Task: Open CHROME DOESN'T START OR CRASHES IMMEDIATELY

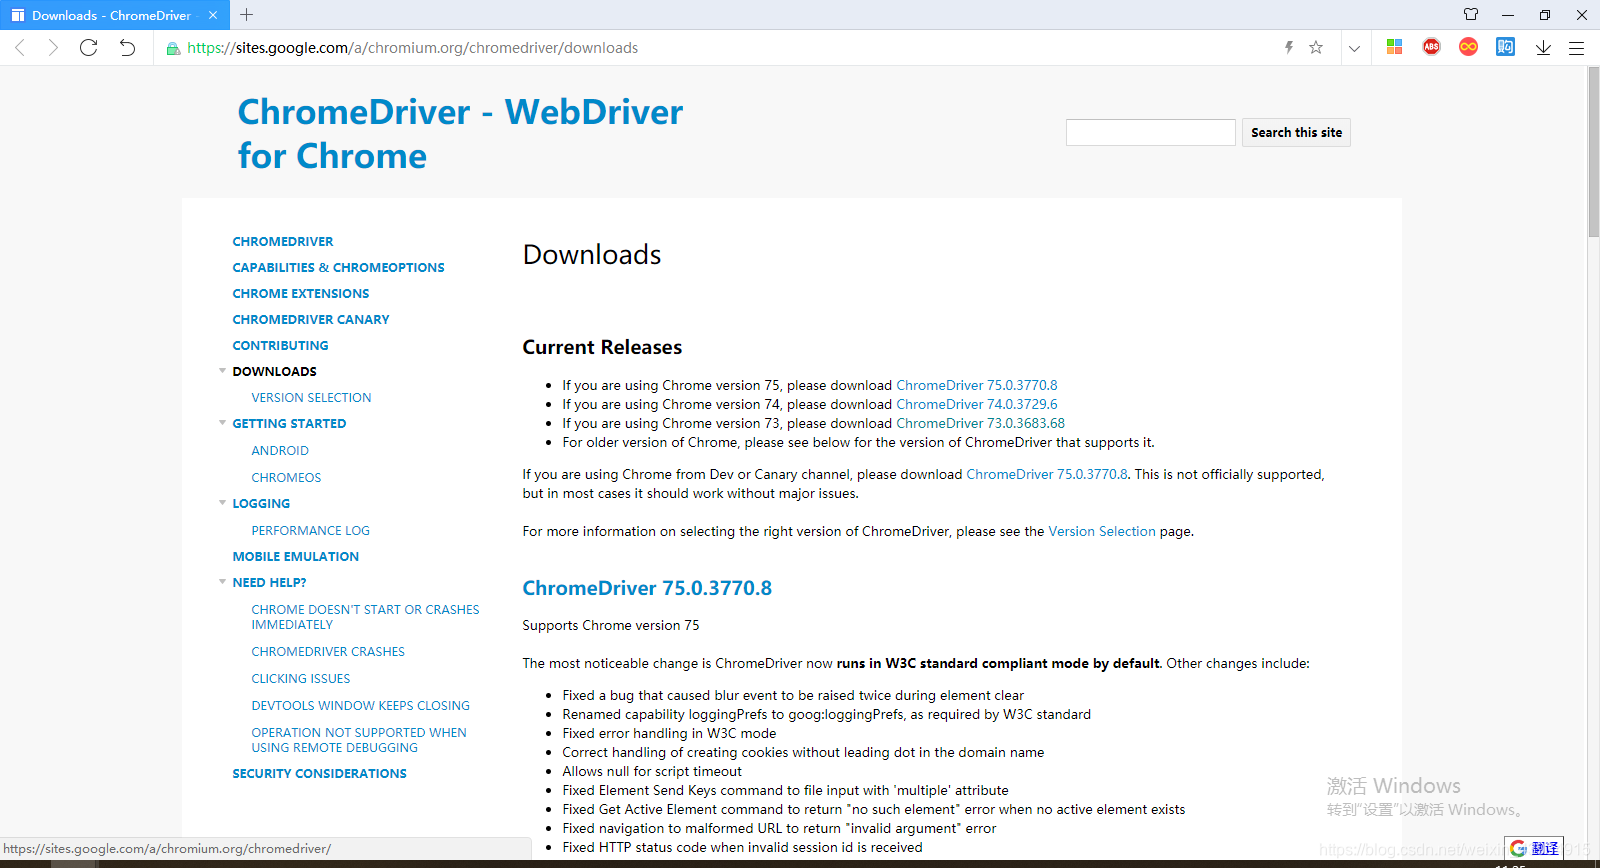Action: pyautogui.click(x=365, y=617)
